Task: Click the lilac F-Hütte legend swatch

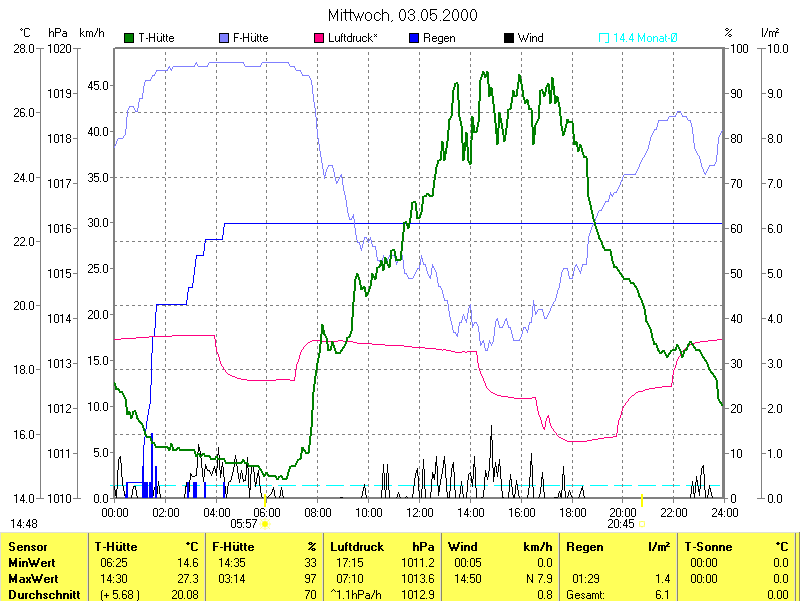Action: point(224,38)
